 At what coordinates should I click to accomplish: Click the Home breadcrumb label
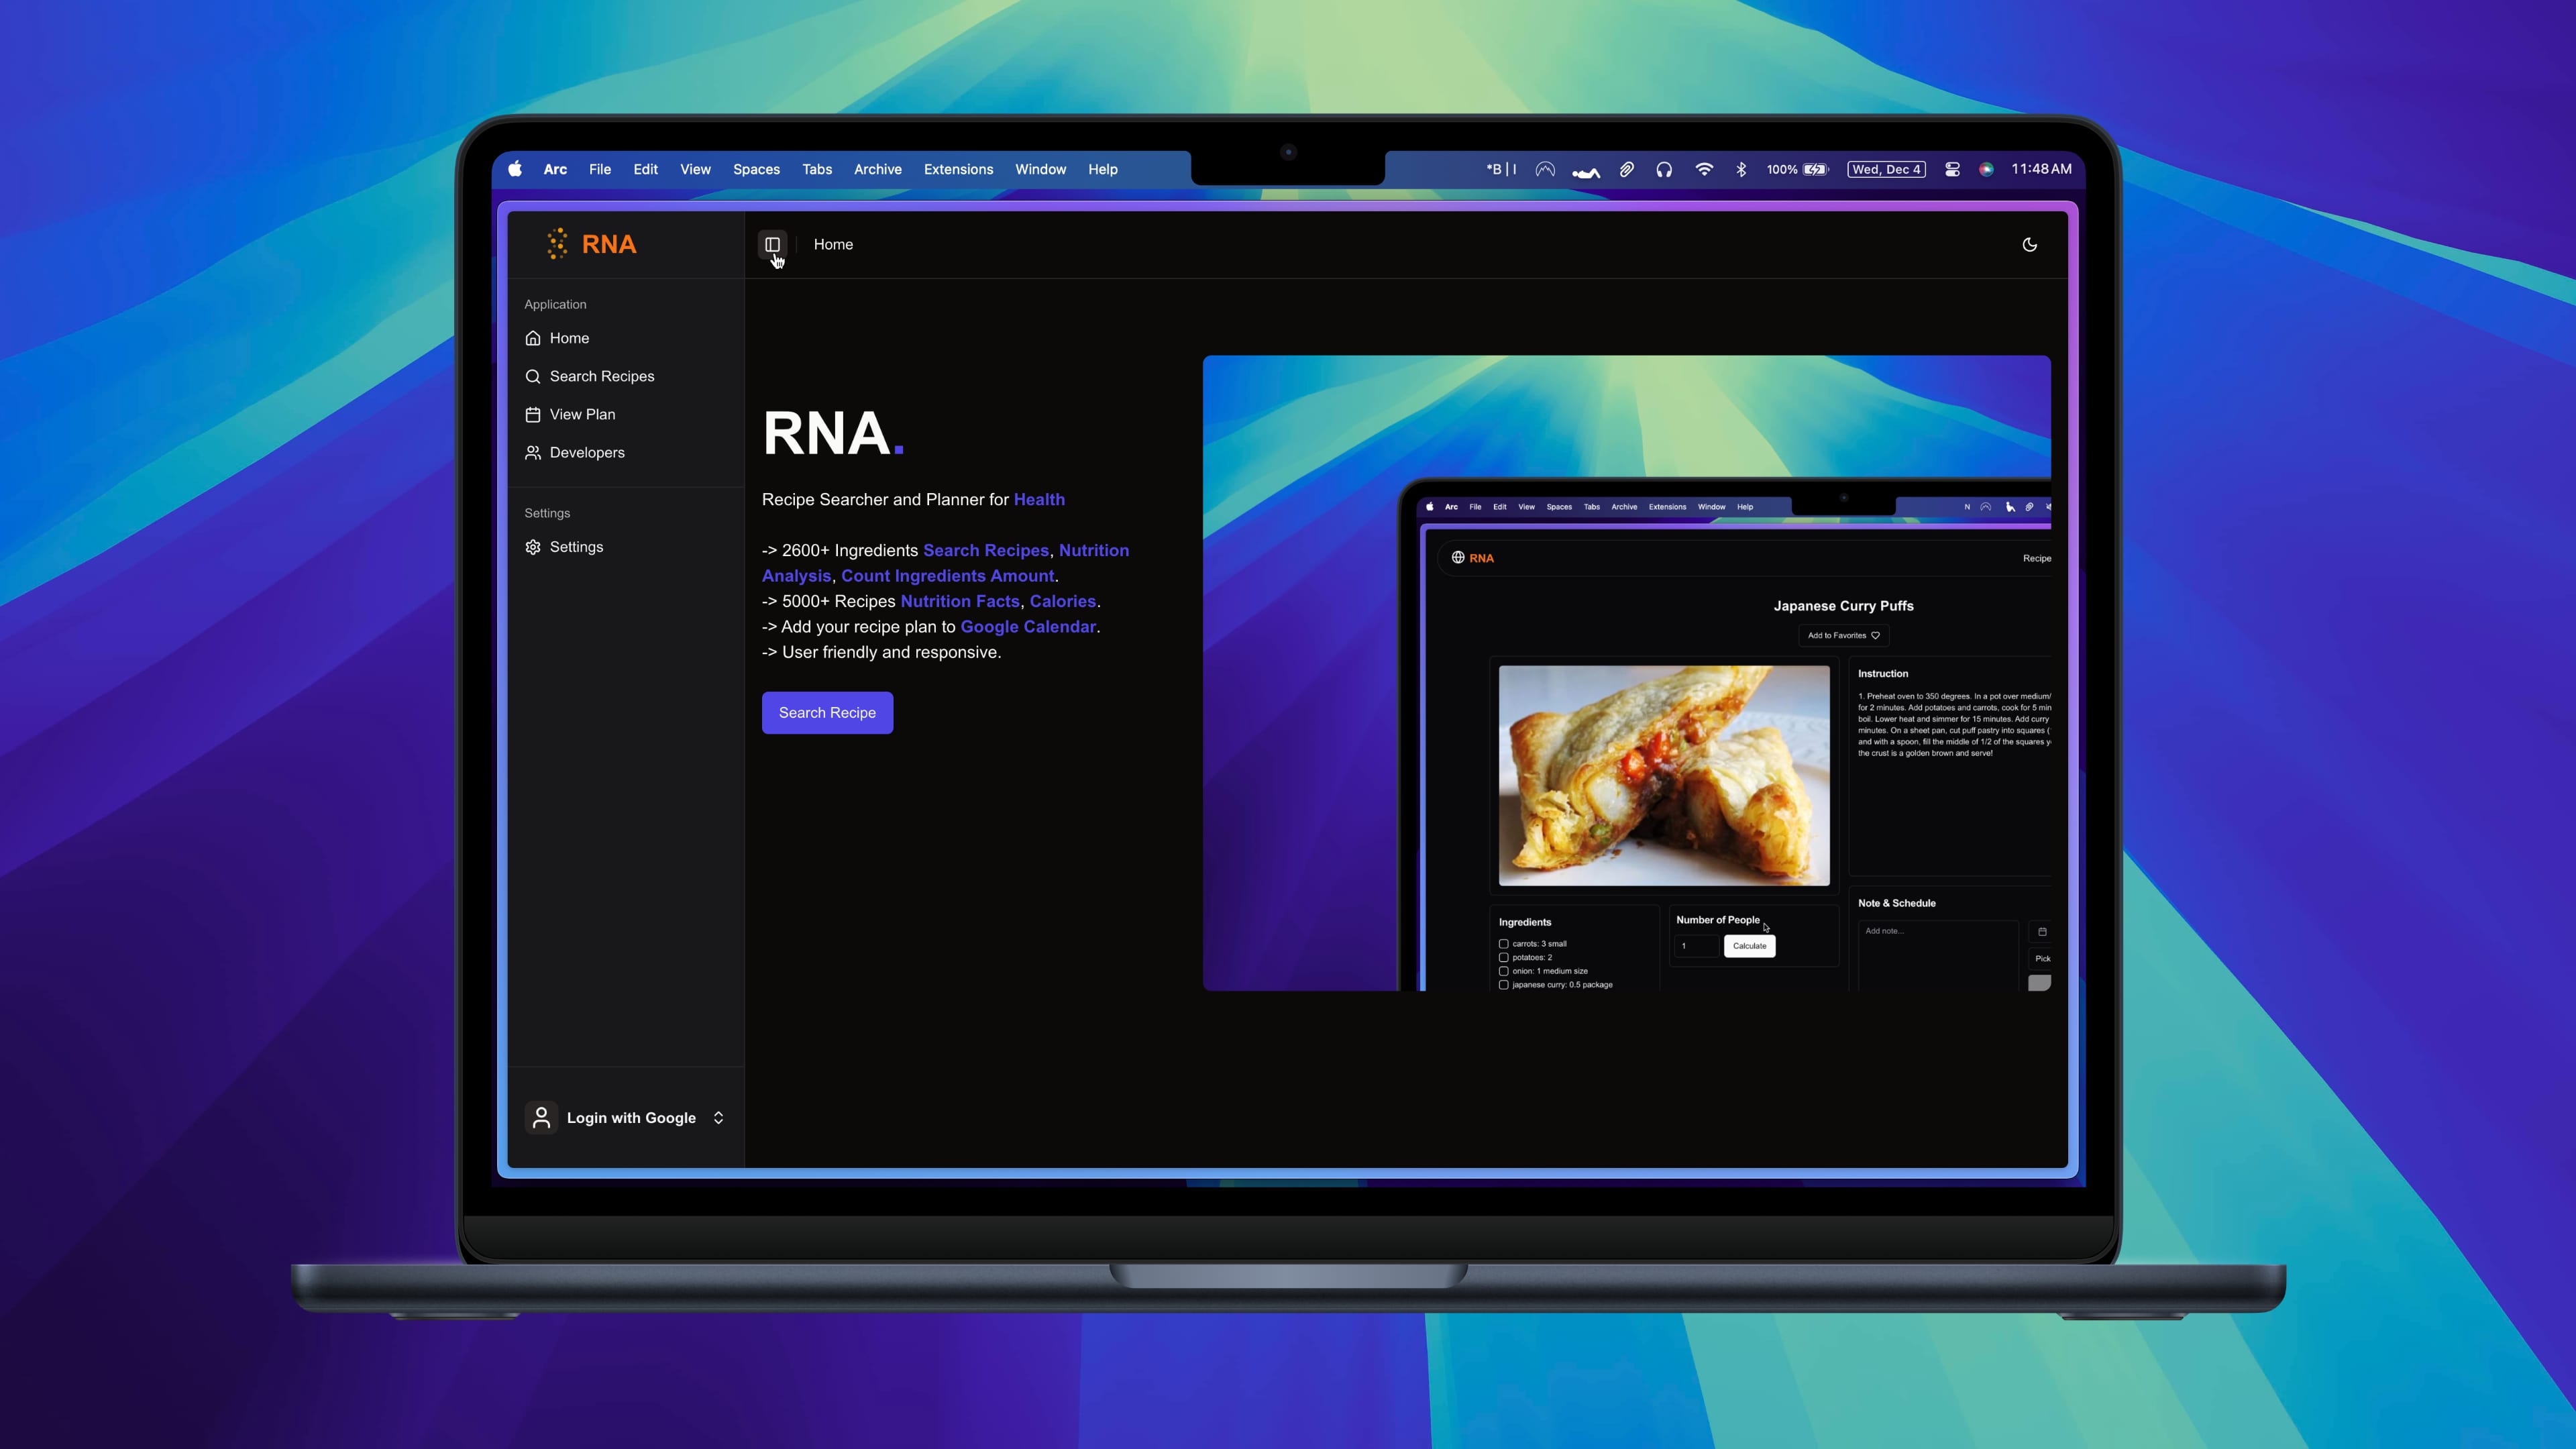[833, 244]
